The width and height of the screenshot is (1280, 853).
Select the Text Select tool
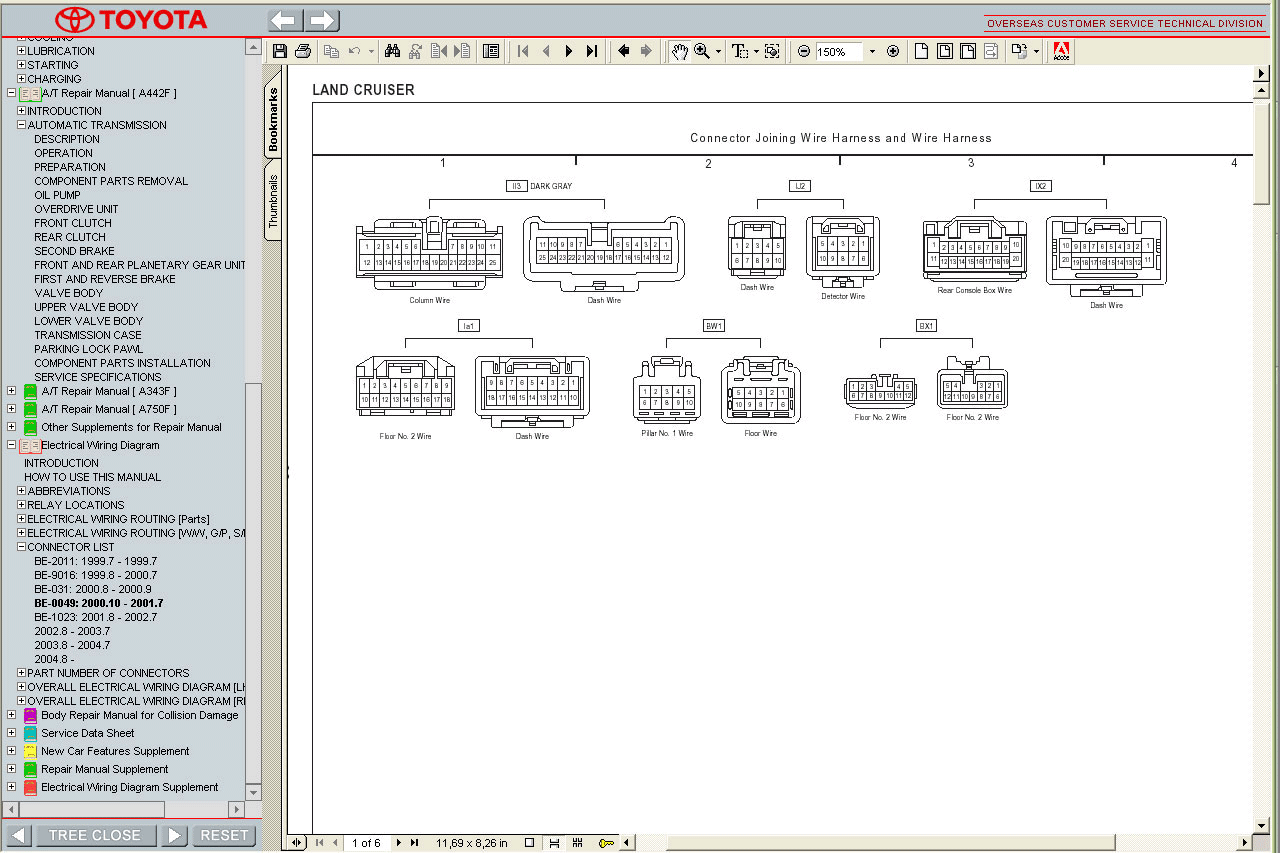click(x=740, y=51)
